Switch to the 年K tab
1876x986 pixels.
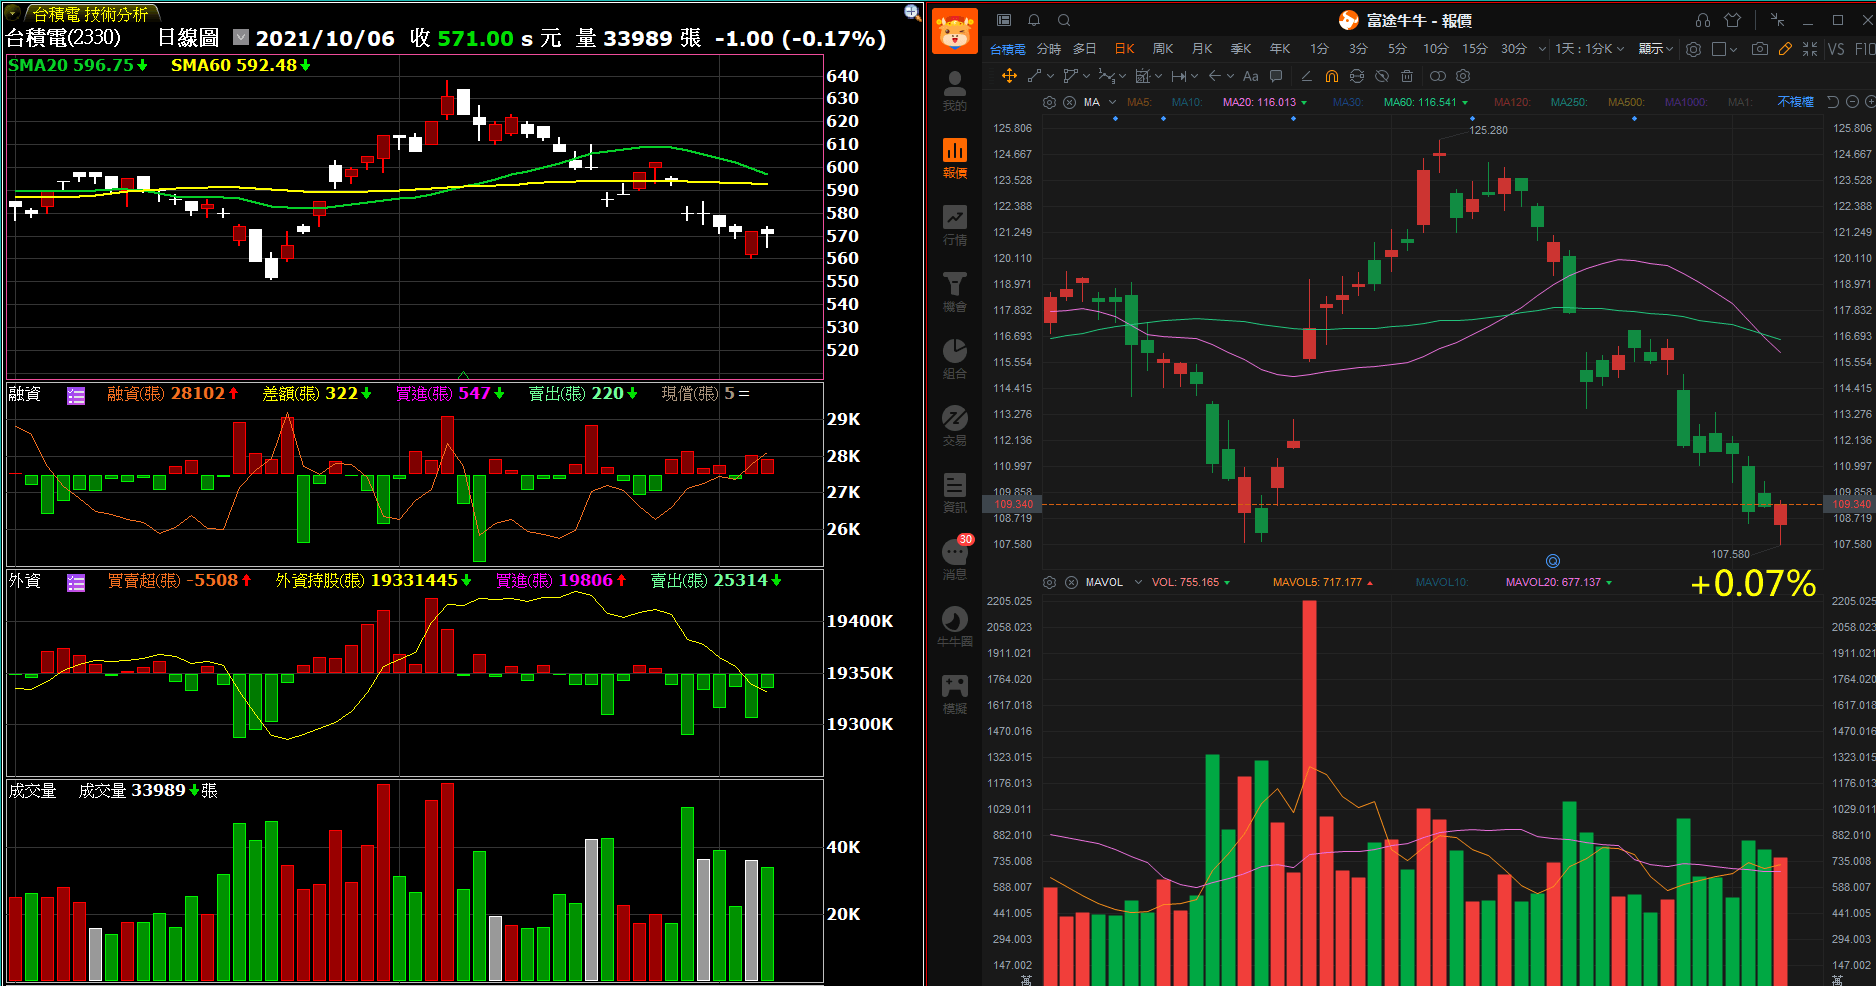[1280, 49]
